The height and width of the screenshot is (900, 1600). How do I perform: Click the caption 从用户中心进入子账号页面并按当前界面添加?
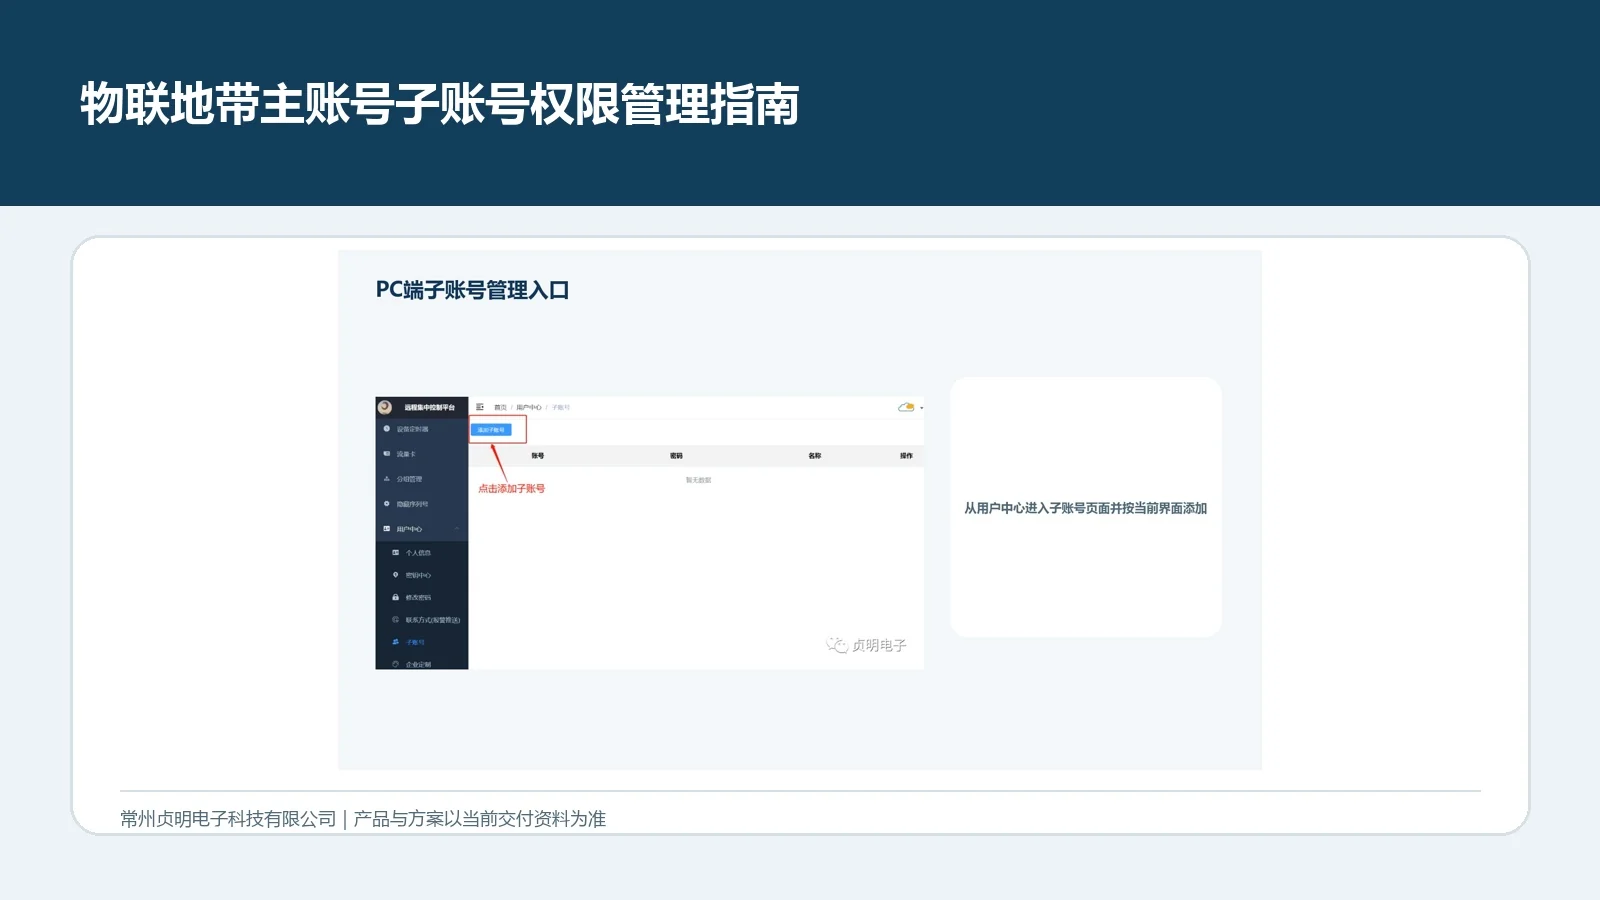[1085, 508]
